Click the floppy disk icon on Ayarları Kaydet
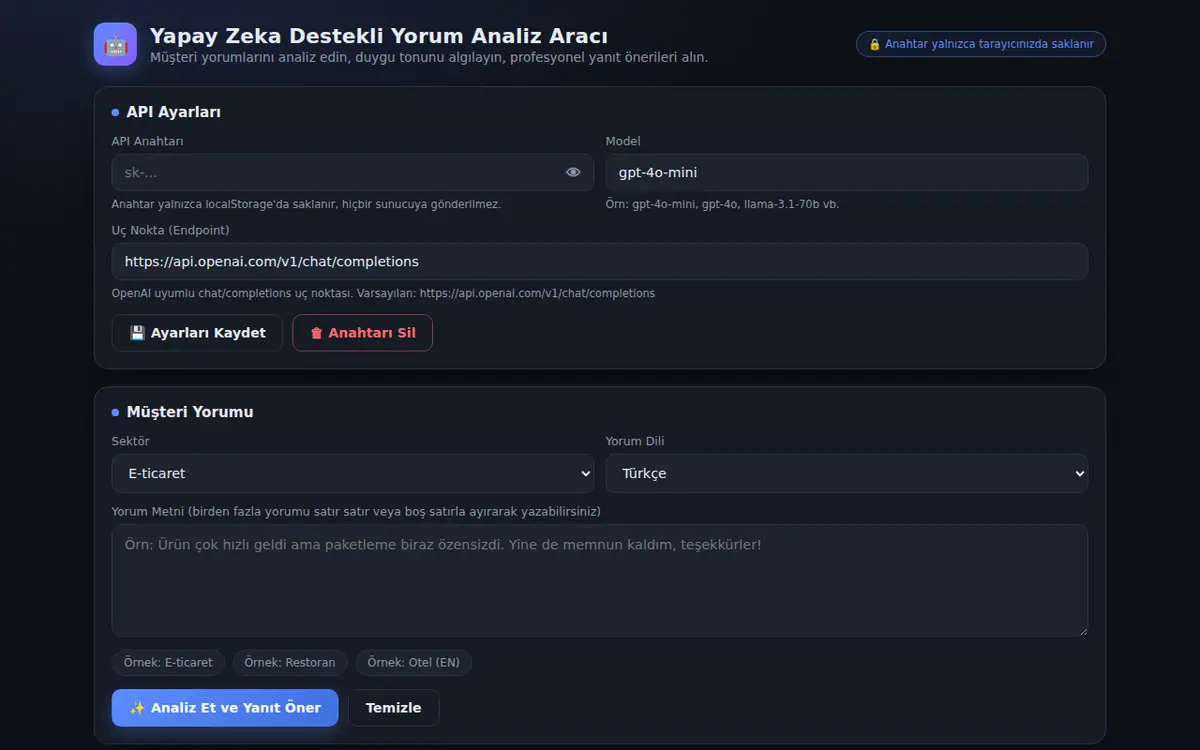 pyautogui.click(x=138, y=333)
